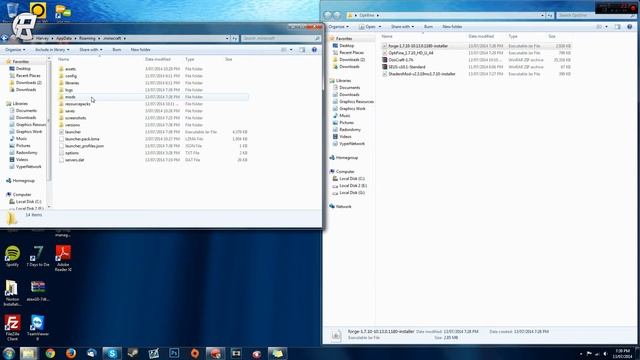Launch TeamViewer desktop shortcut
This screenshot has width=640, height=360.
pos(38,328)
